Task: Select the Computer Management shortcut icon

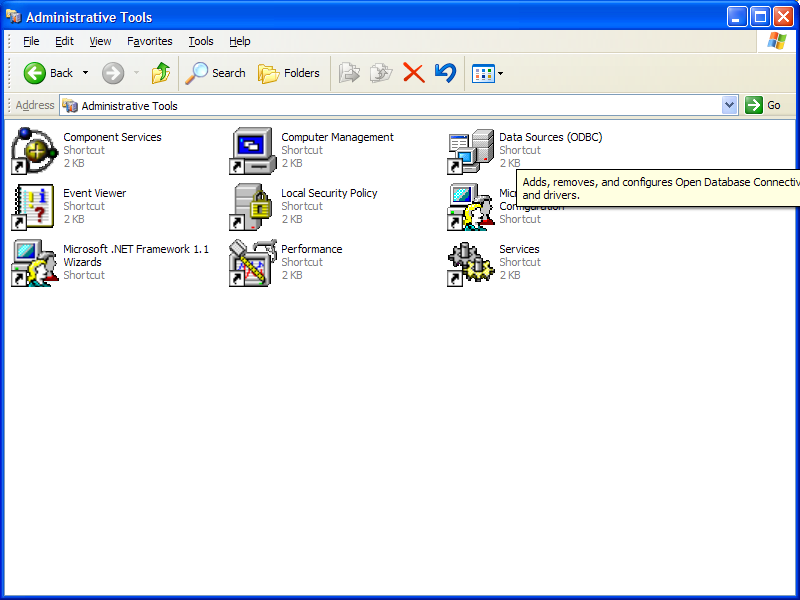Action: click(x=252, y=151)
